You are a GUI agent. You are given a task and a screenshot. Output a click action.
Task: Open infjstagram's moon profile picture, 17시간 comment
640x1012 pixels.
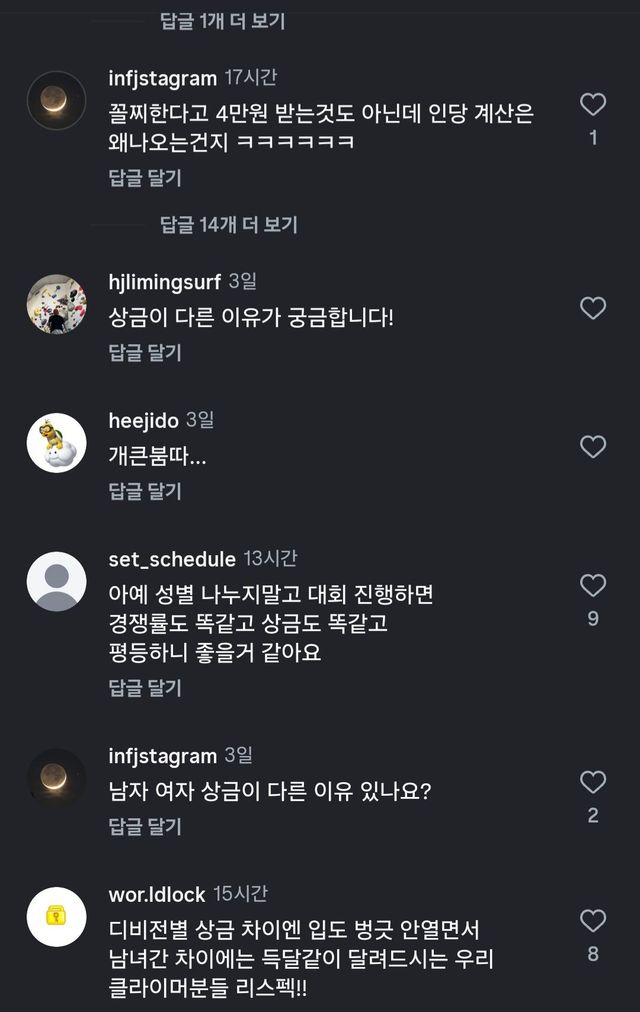56,100
